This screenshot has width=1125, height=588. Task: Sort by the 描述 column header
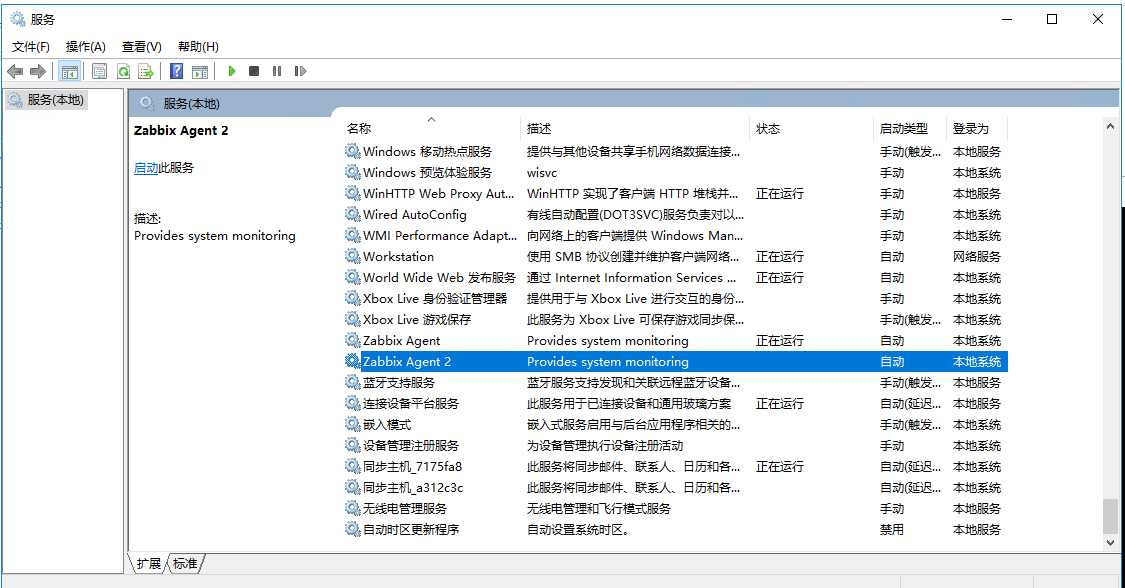coord(635,128)
